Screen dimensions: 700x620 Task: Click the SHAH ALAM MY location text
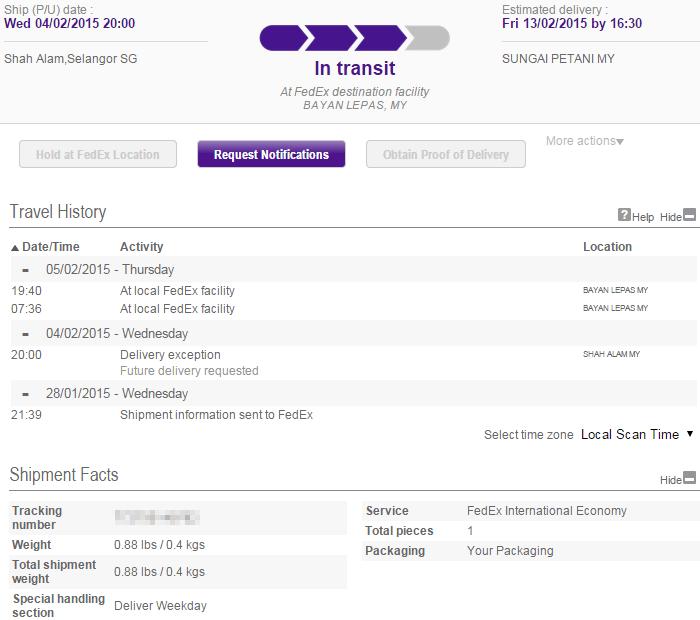611,354
